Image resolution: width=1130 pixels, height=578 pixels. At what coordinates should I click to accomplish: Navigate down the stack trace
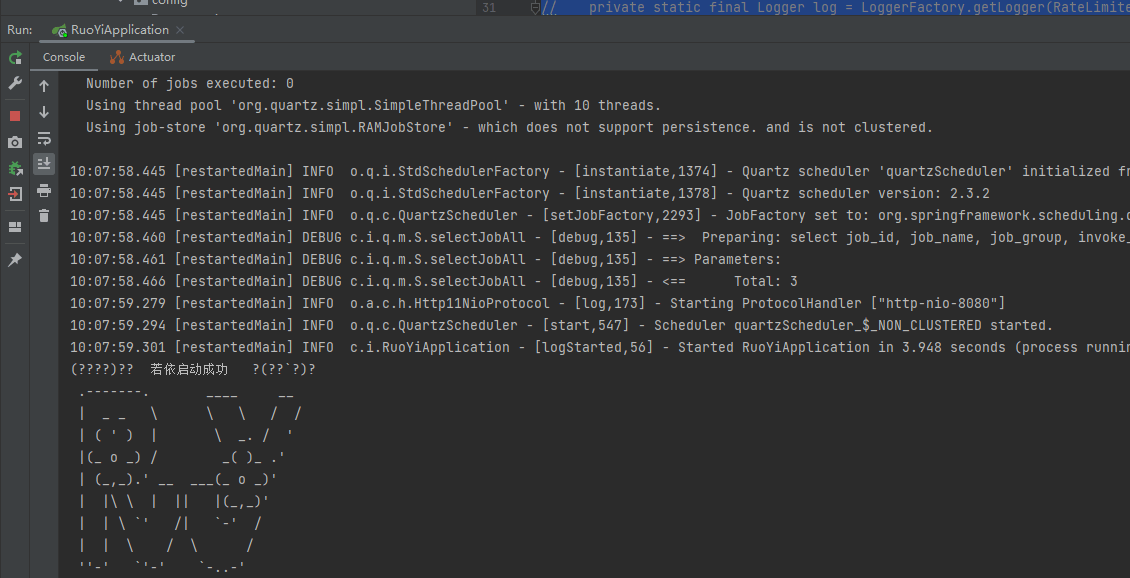[x=42, y=112]
